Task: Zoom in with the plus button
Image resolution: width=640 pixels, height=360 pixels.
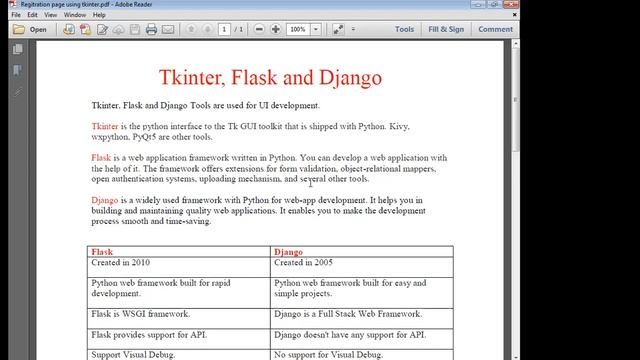Action: tap(276, 29)
